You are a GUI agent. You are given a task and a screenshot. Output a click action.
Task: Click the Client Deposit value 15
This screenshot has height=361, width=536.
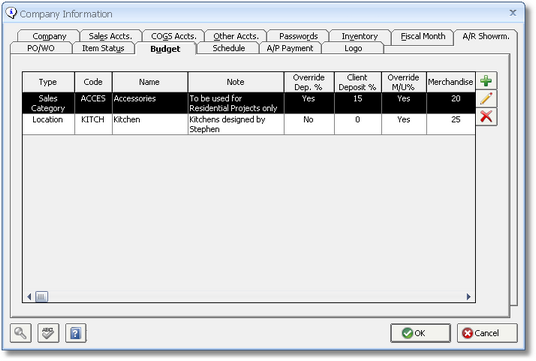coord(358,103)
